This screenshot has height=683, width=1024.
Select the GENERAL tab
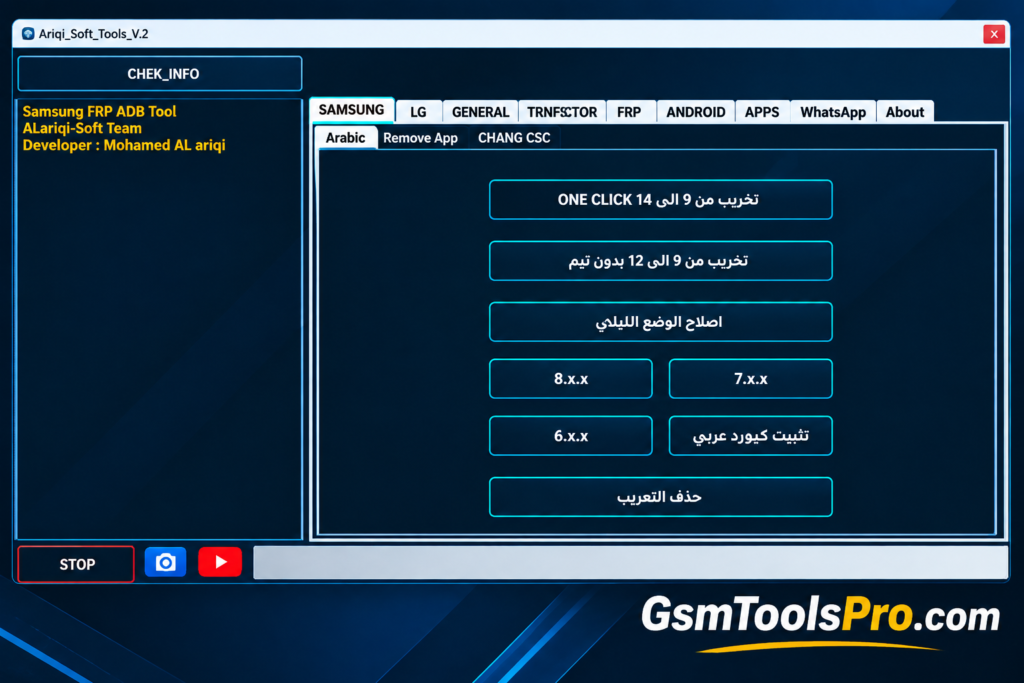(481, 112)
